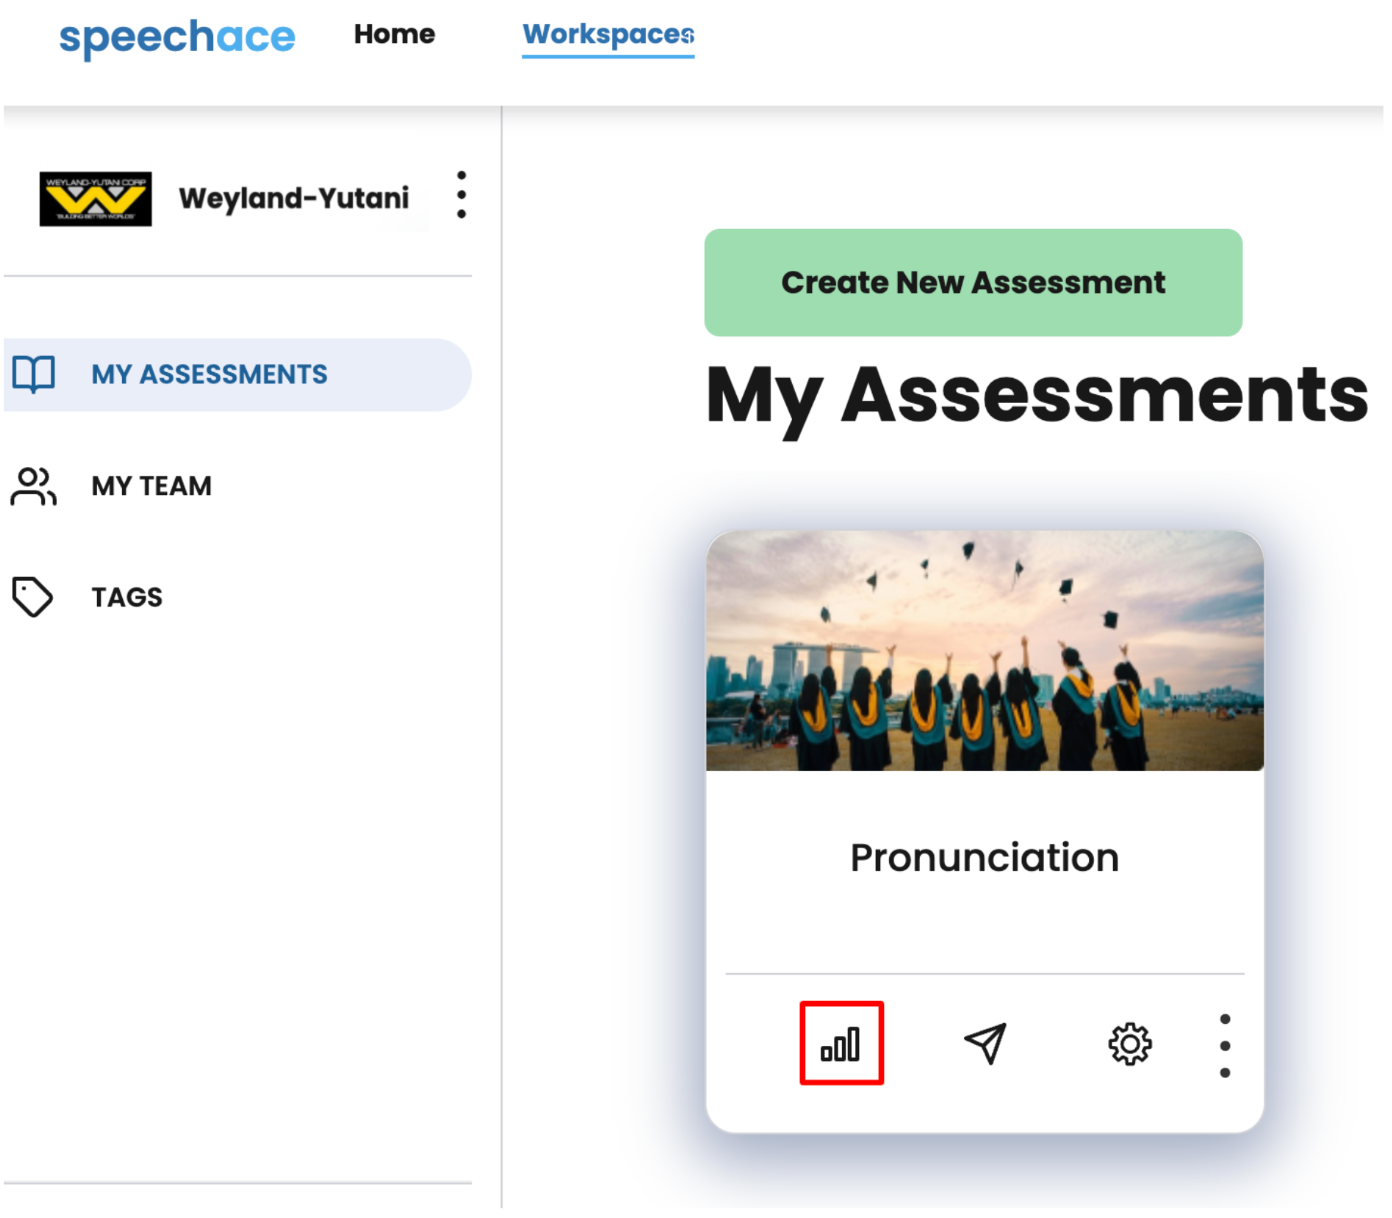Click the paper plane send icon
Image resolution: width=1392 pixels, height=1218 pixels.
985,1044
